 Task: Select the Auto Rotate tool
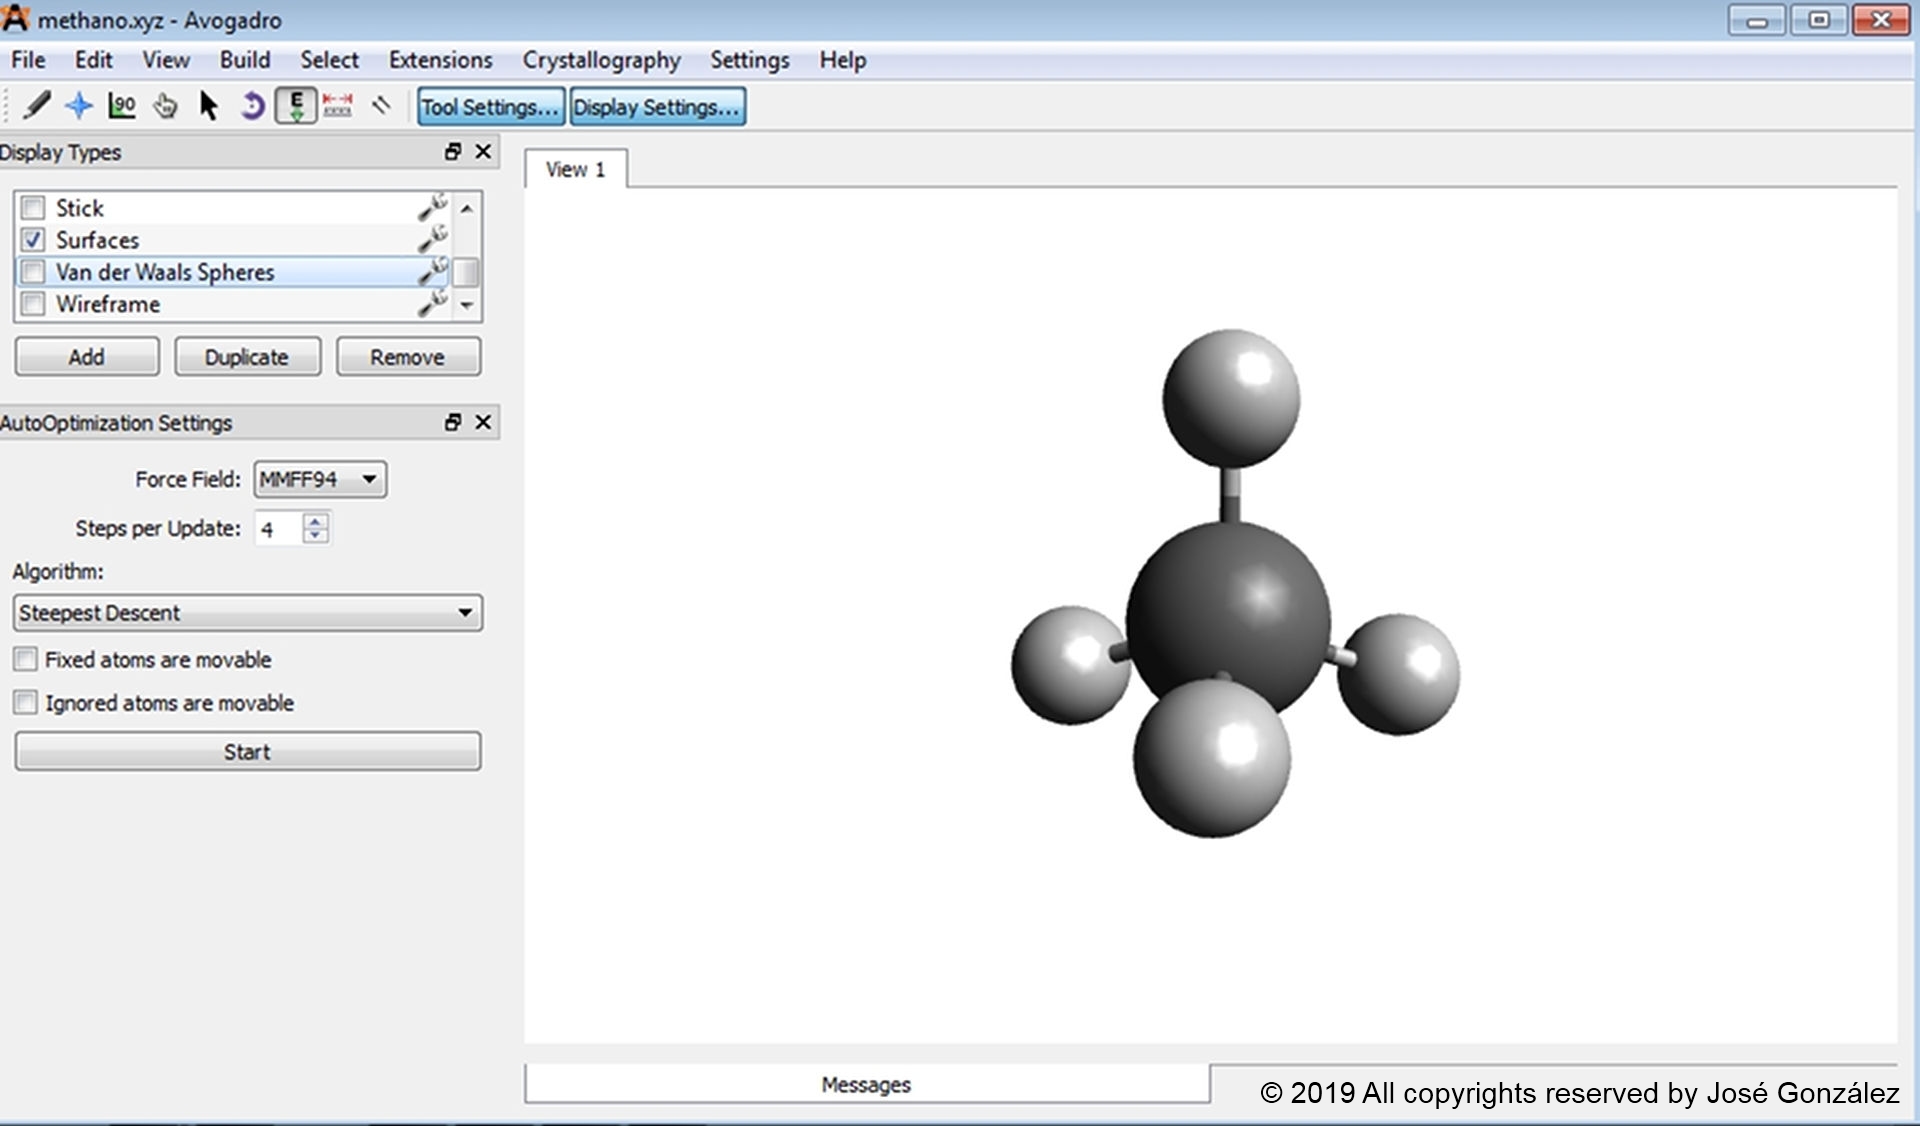point(252,106)
